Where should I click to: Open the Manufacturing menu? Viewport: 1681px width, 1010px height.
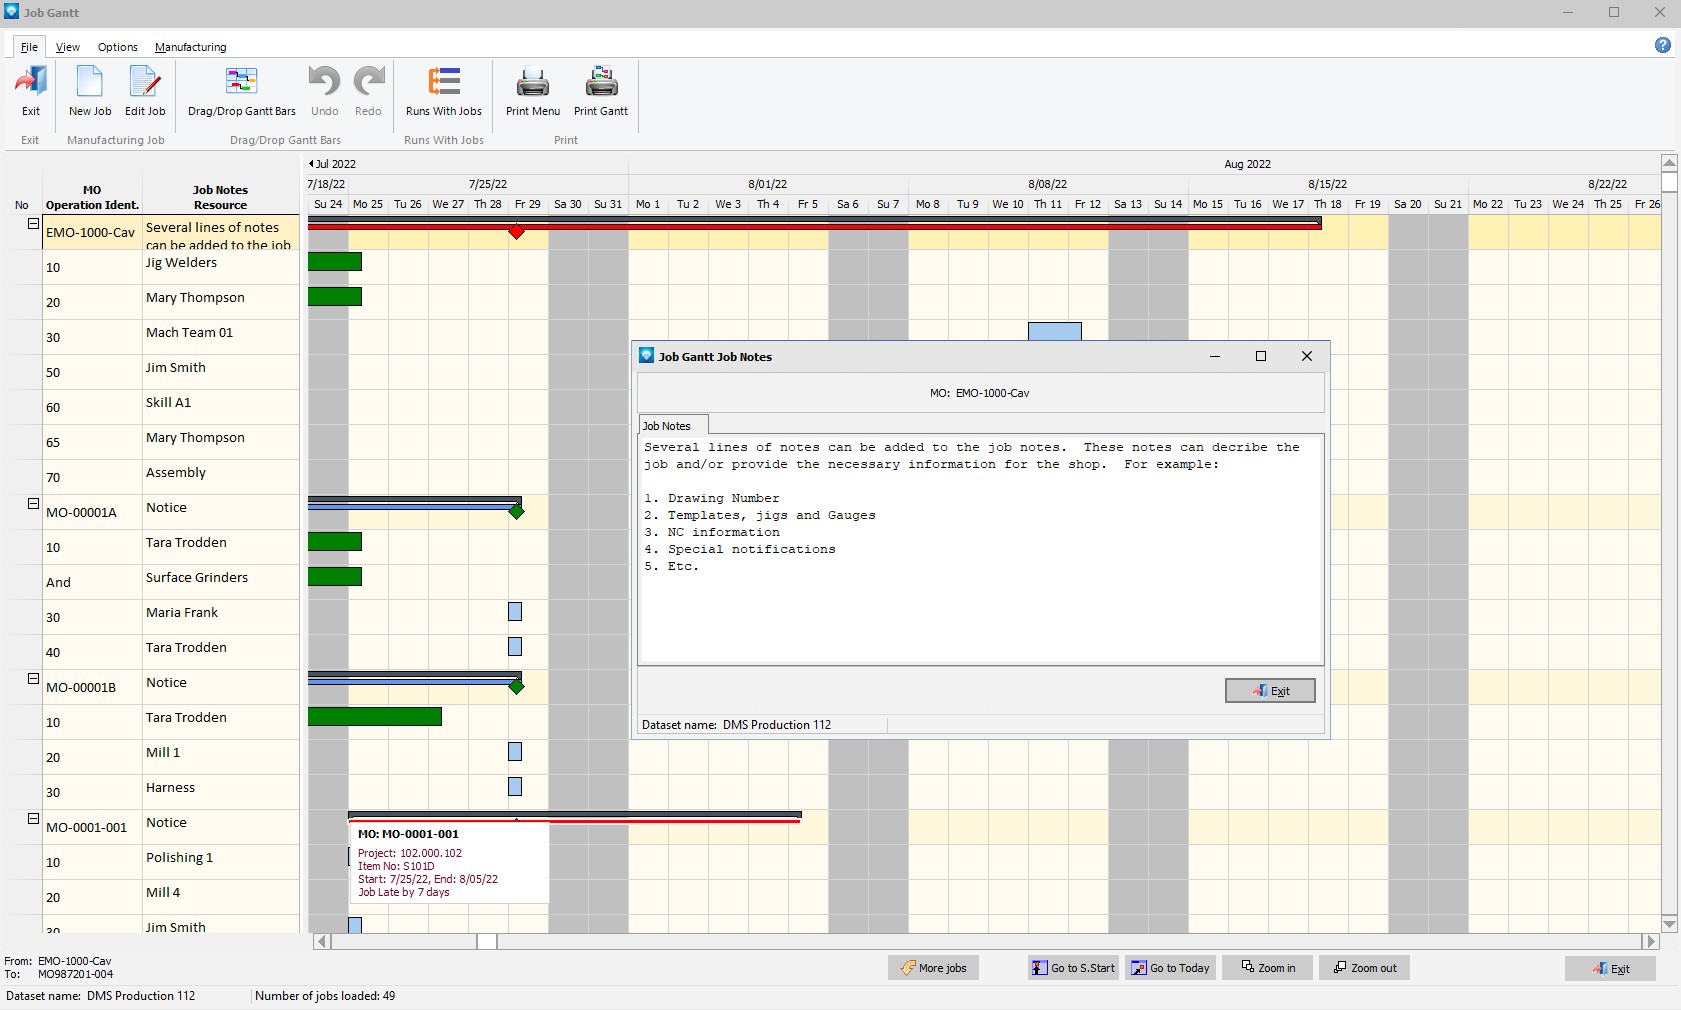coord(190,47)
